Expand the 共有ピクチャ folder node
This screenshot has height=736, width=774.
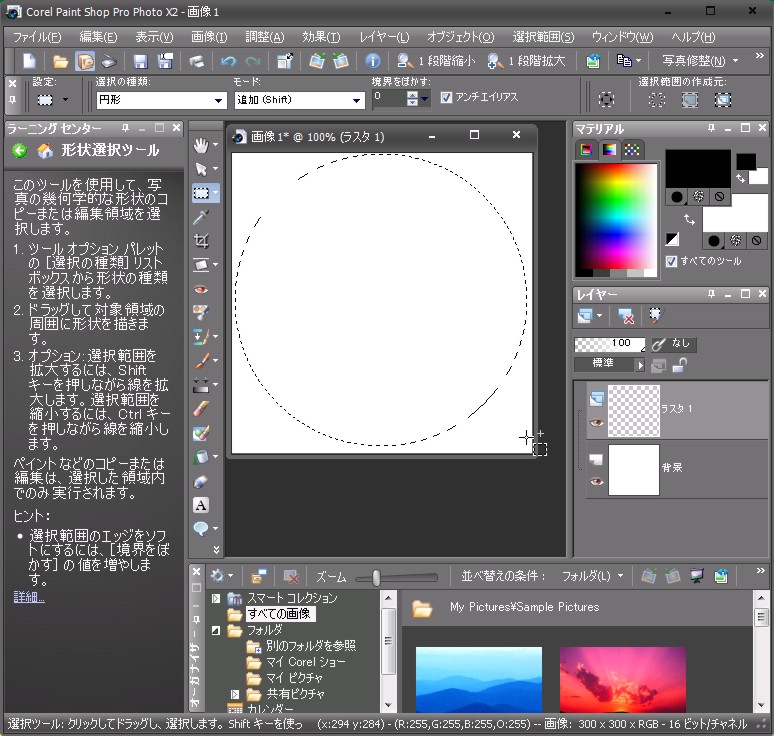[235, 695]
